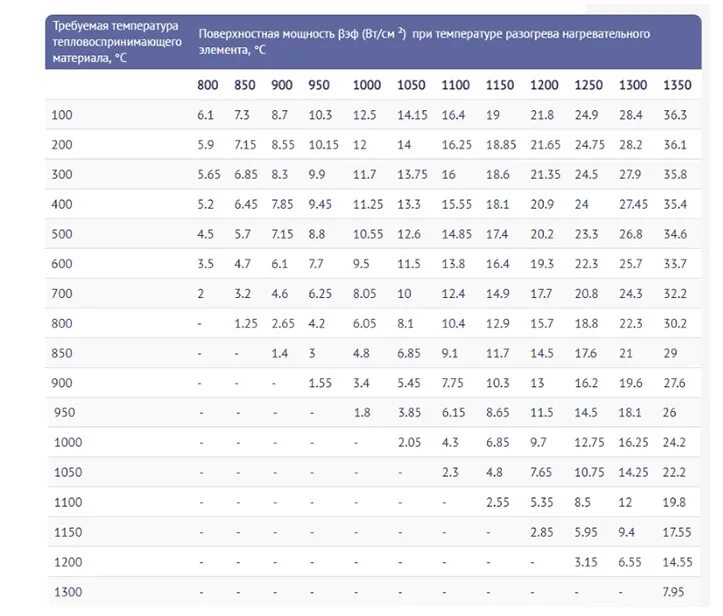Click the value 1.55 cell
This screenshot has width=723, height=616.
coord(320,383)
